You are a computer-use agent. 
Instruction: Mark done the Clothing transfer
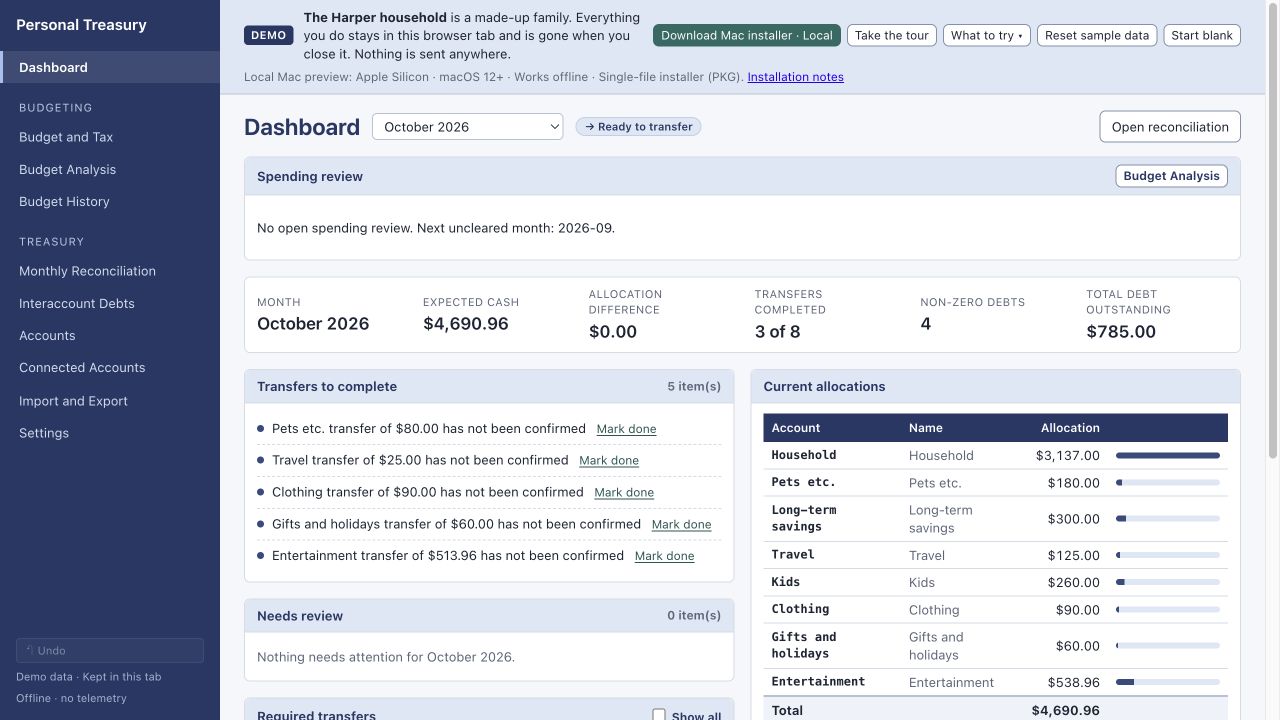624,493
